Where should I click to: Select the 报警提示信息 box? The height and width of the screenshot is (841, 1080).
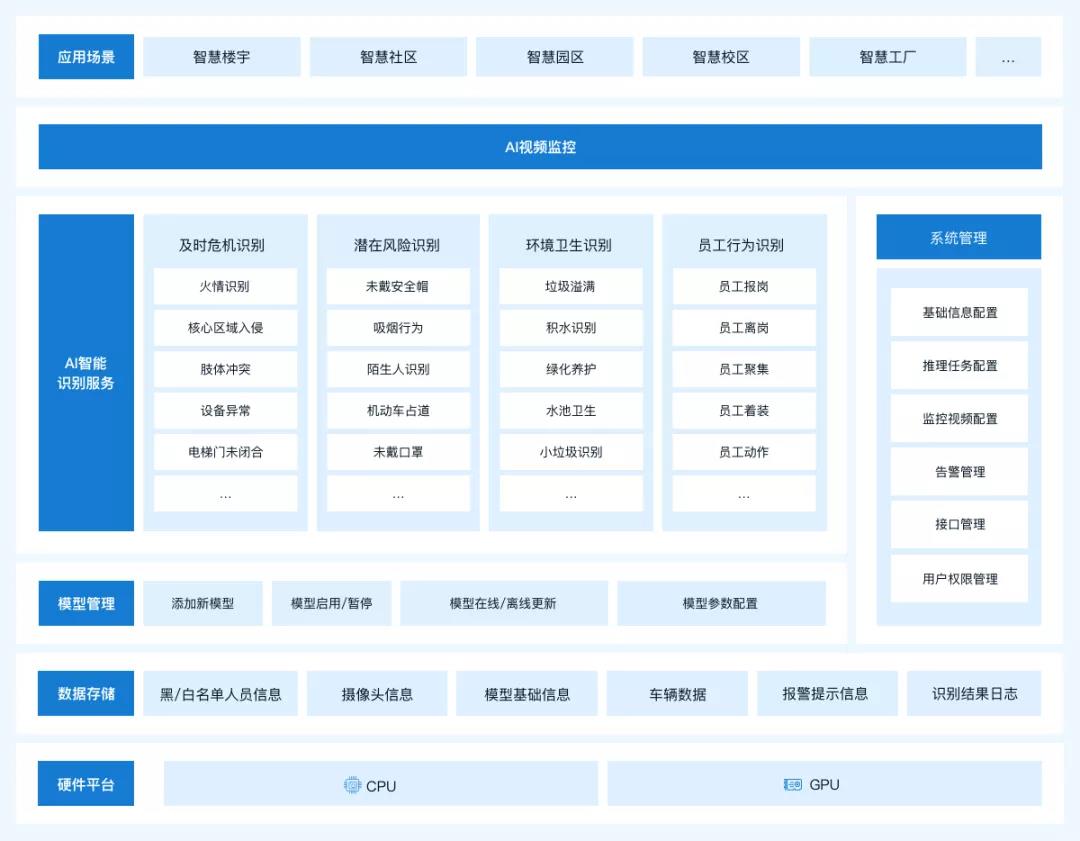coord(827,694)
